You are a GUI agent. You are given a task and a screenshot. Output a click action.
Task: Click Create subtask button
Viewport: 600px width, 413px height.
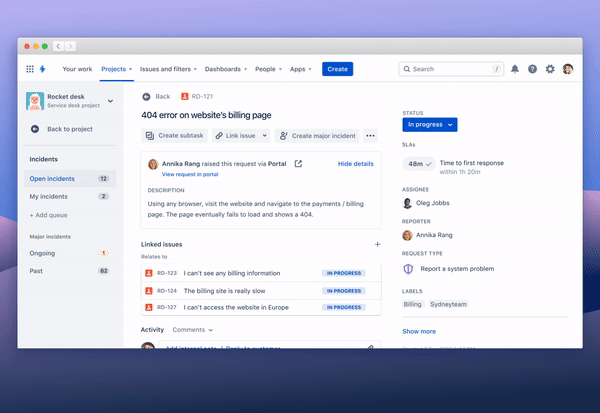point(174,135)
